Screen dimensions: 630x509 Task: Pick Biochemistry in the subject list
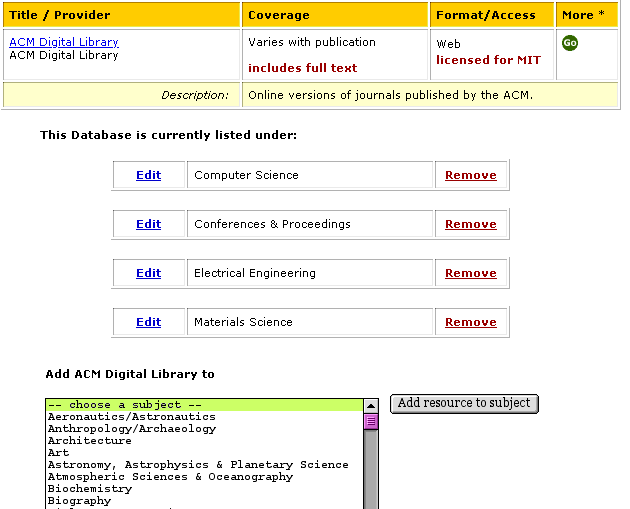pyautogui.click(x=90, y=489)
